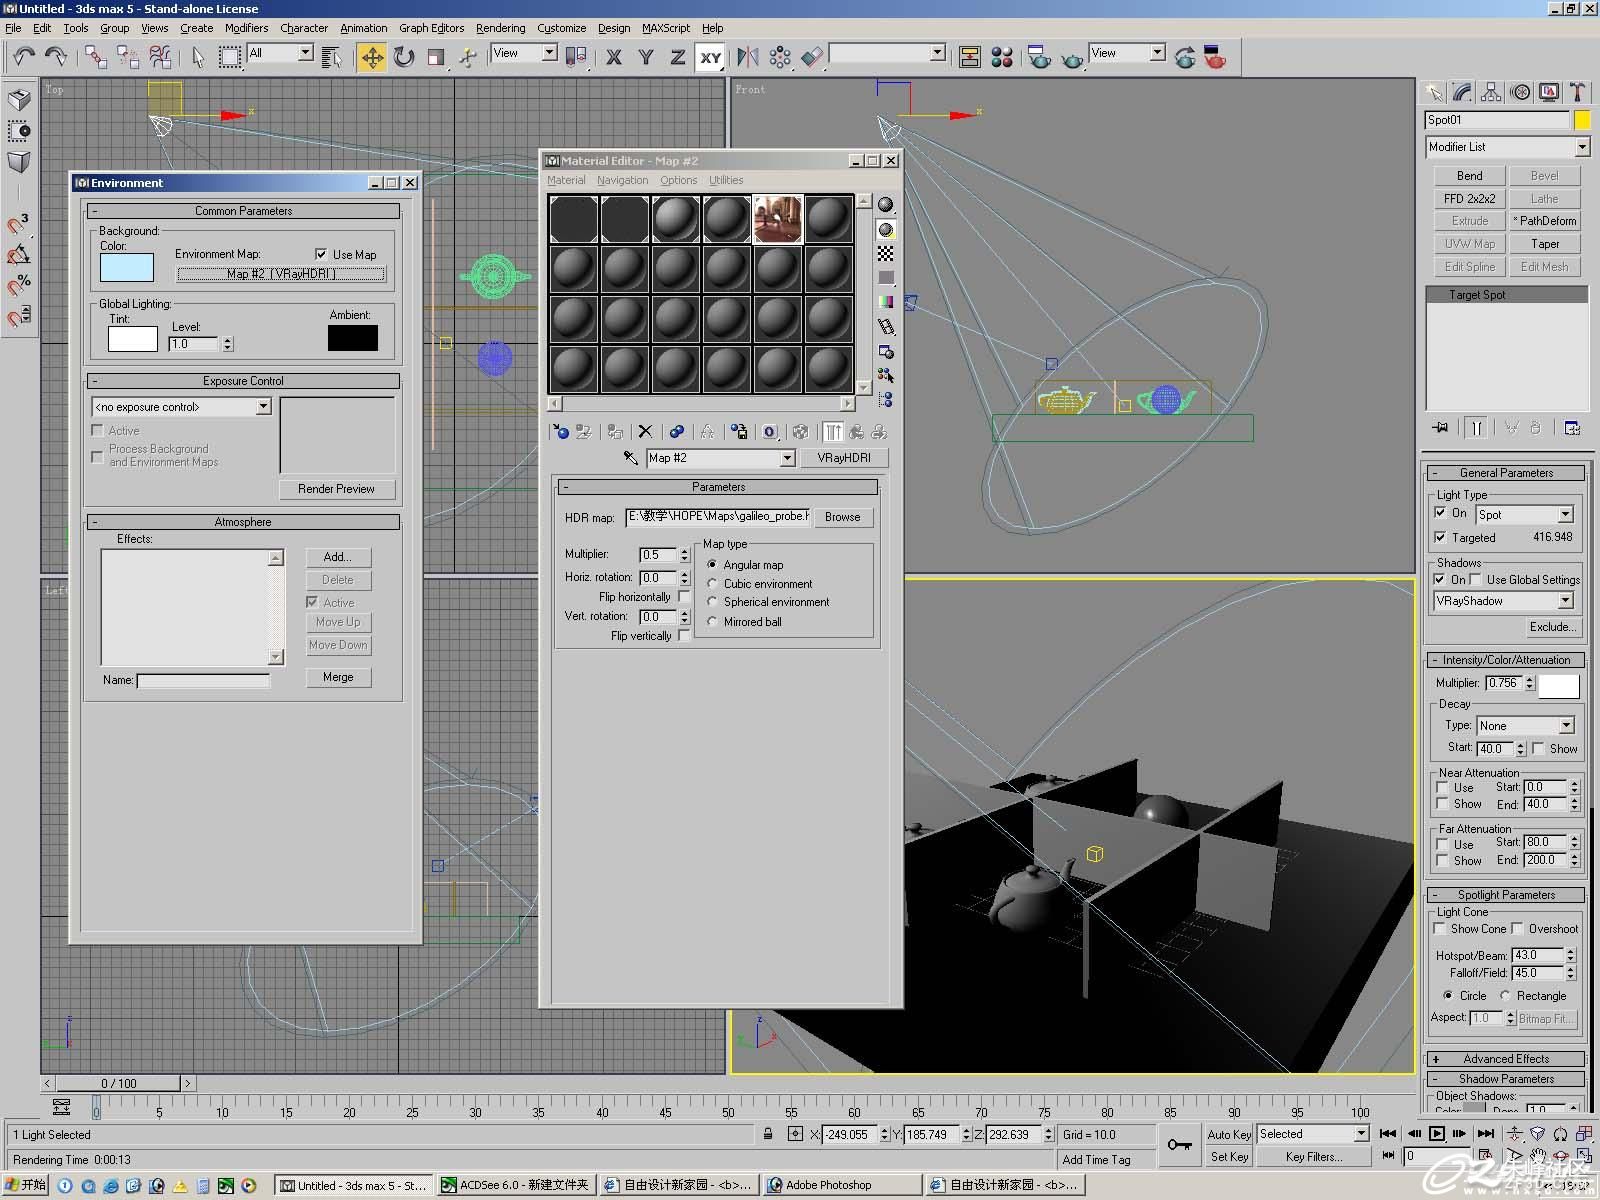Click the Mirror tool icon
The width and height of the screenshot is (1600, 1200).
point(748,57)
